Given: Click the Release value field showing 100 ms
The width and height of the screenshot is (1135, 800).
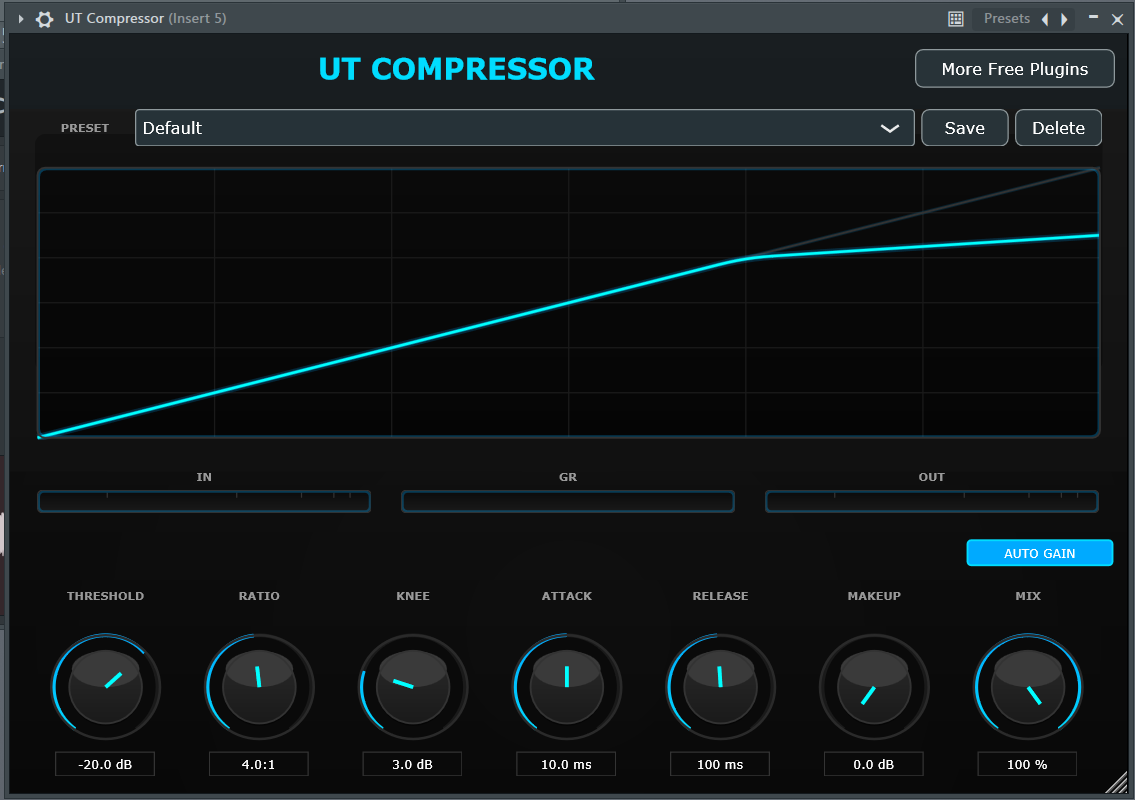Looking at the screenshot, I should click(x=720, y=764).
